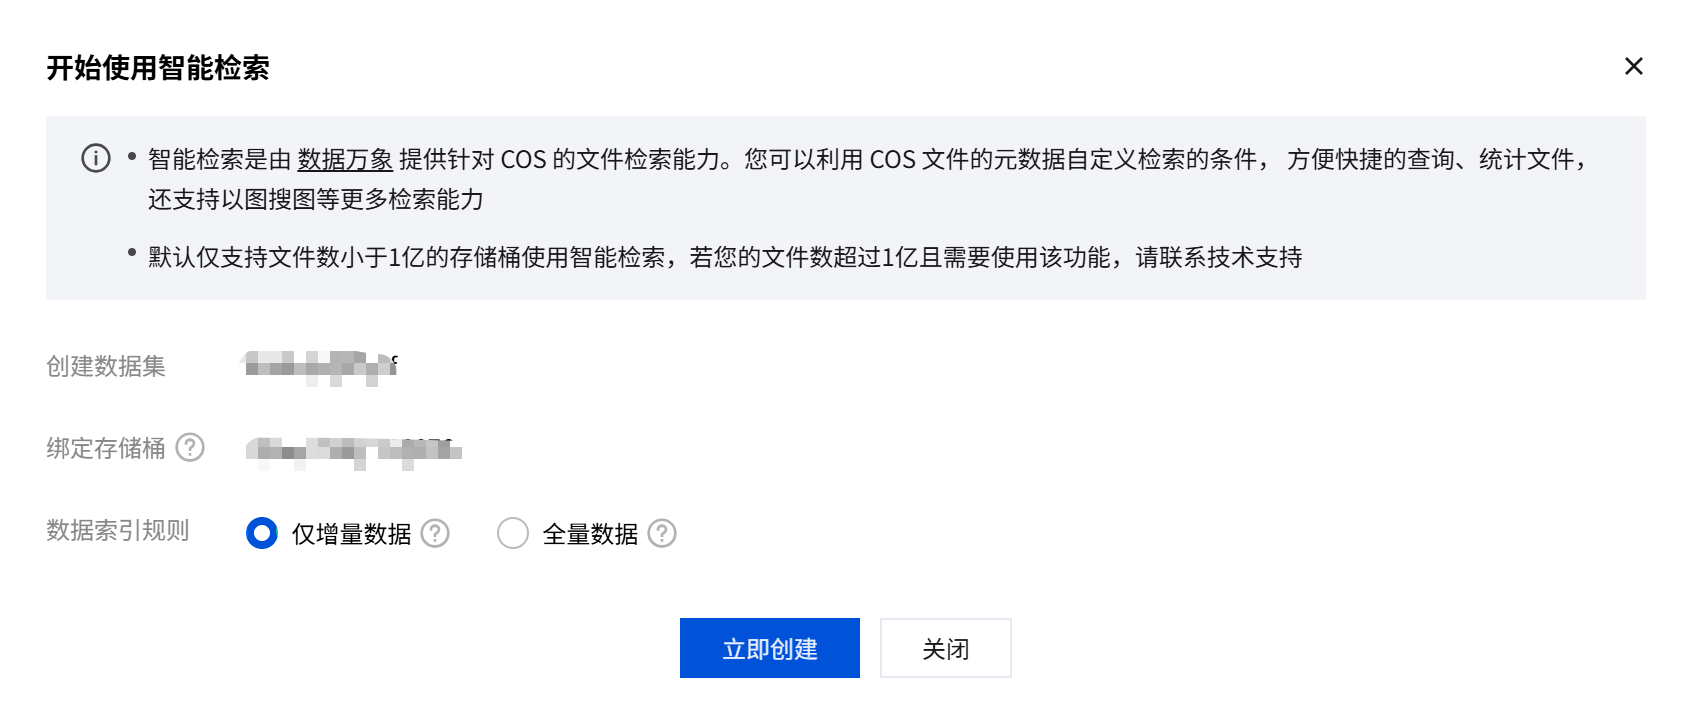Click the 绑定存储桶 label text
The image size is (1687, 728).
(x=106, y=448)
